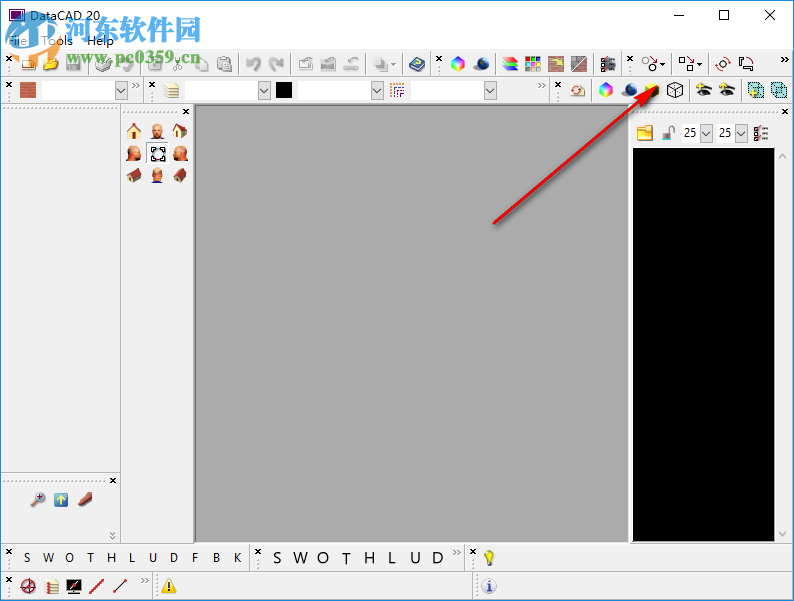This screenshot has height=601, width=794.
Task: Click the thin line with endpoints icon
Action: click(x=120, y=586)
